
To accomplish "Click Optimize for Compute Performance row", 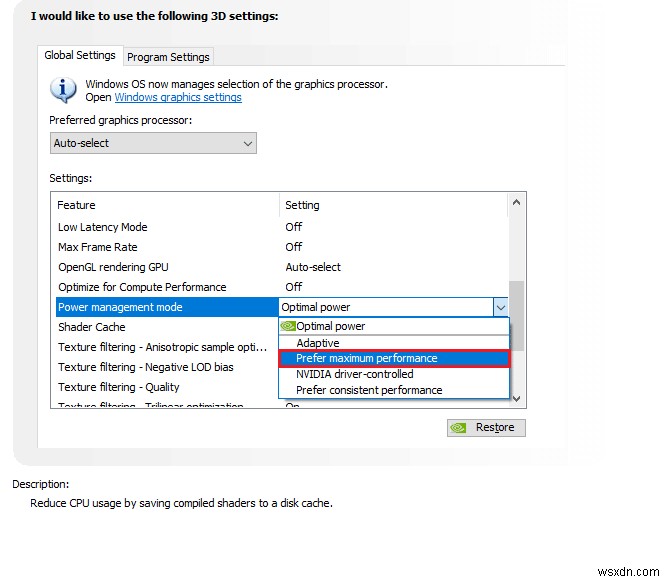I will 142,287.
